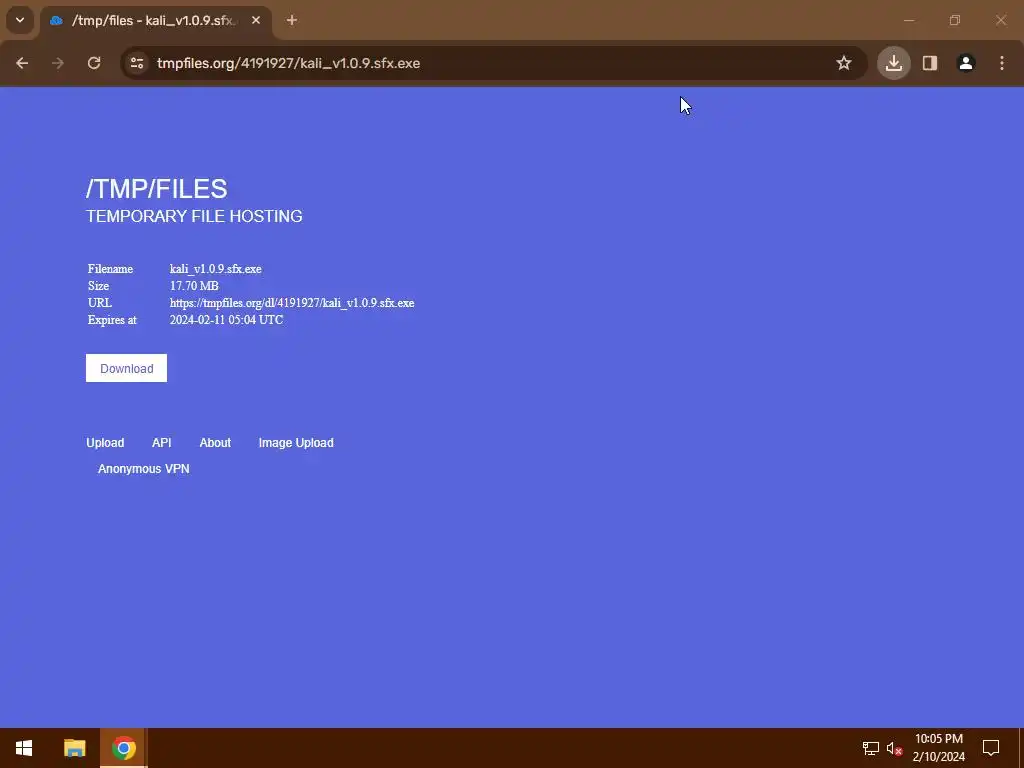Restore down the Chrome window
Image resolution: width=1024 pixels, height=768 pixels.
pos(955,20)
